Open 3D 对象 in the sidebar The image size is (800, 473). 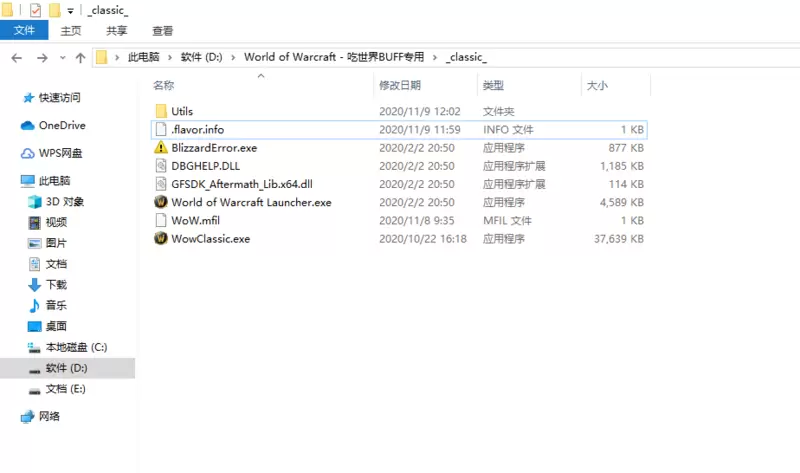click(x=64, y=202)
